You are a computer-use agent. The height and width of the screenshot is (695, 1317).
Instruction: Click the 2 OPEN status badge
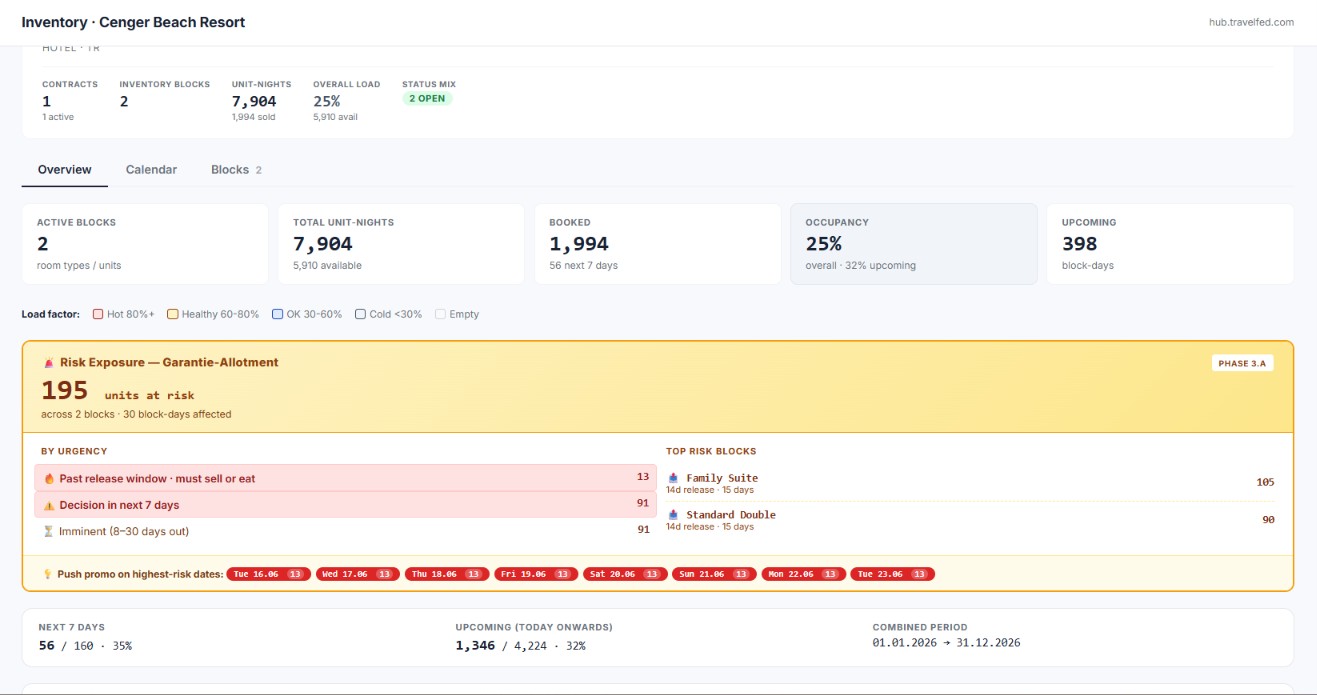pos(427,99)
